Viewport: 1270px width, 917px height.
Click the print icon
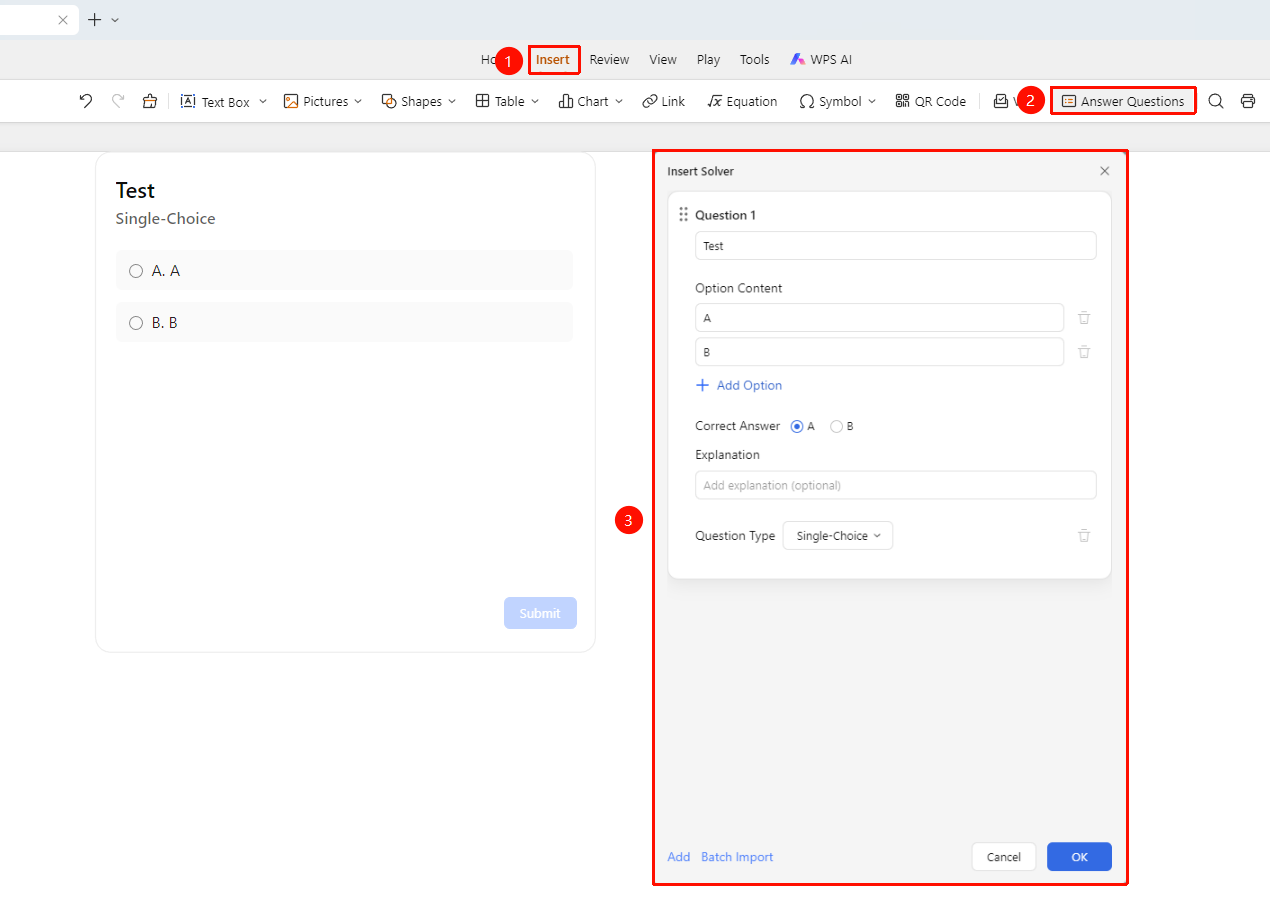click(x=1248, y=101)
